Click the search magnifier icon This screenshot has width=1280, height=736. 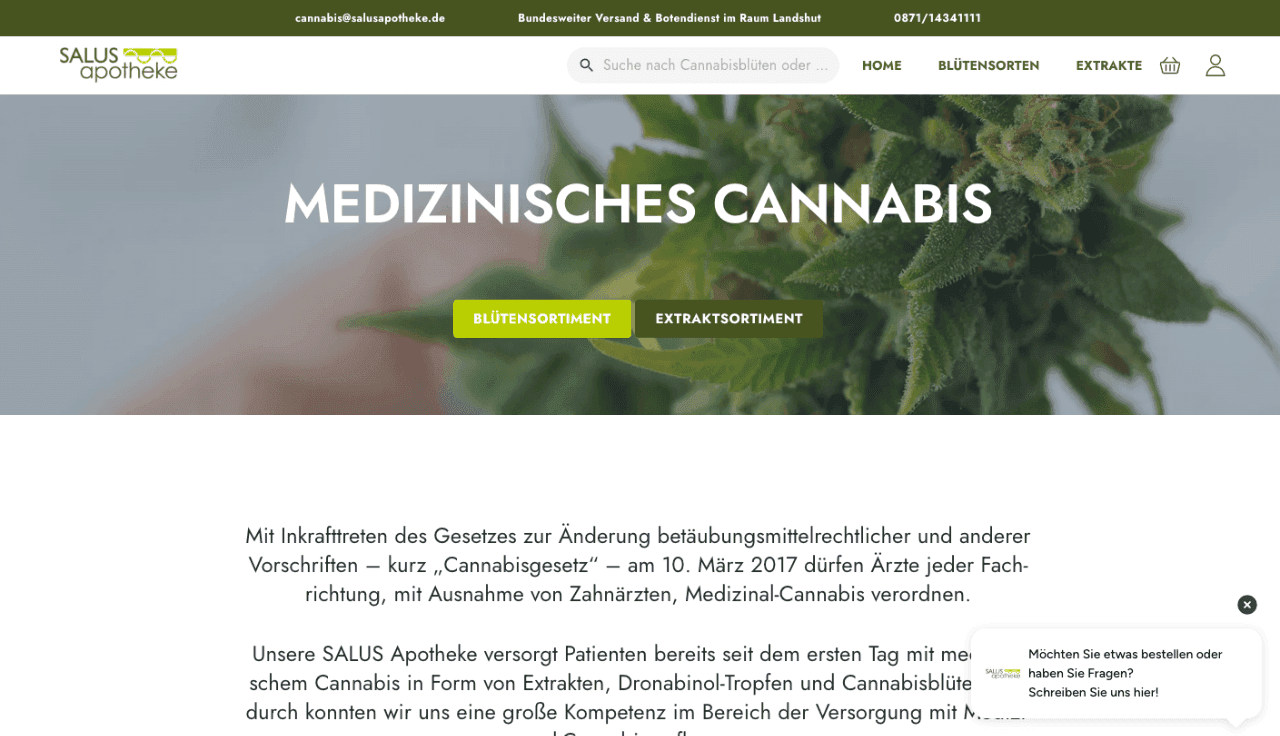click(587, 65)
